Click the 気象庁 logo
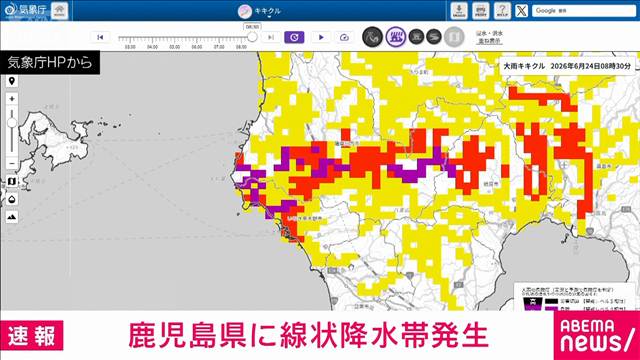Image resolution: width=640 pixels, height=360 pixels. pos(26,10)
